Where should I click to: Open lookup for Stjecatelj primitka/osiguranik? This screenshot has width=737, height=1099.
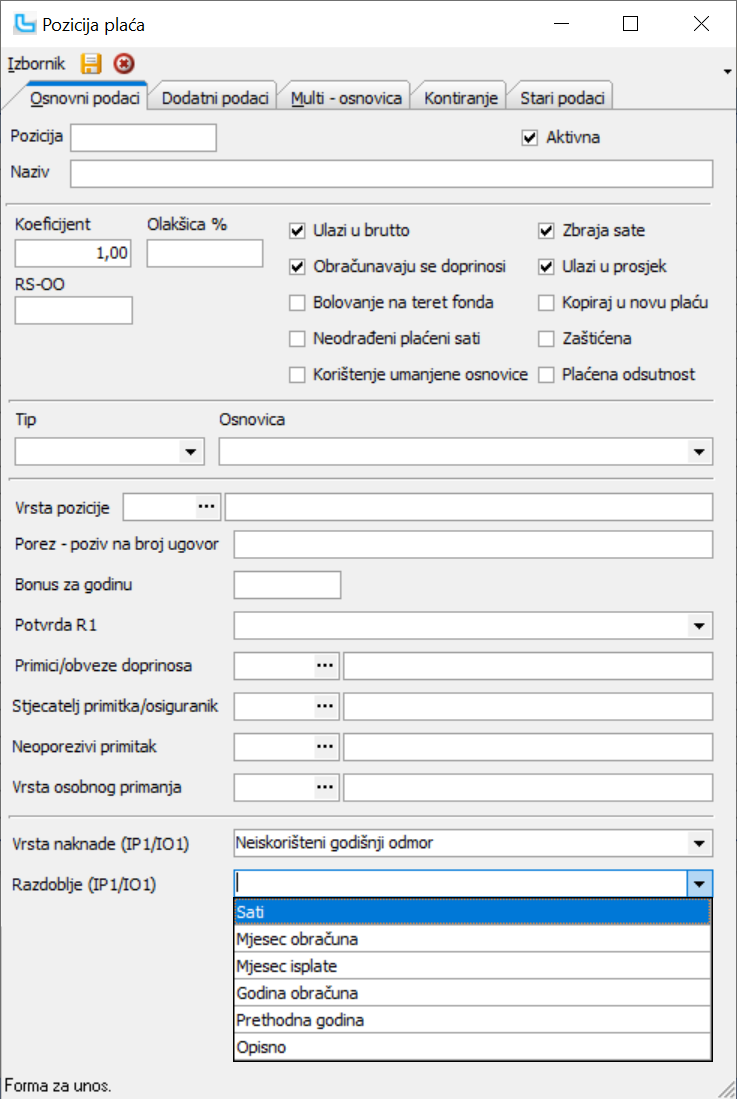pos(324,706)
